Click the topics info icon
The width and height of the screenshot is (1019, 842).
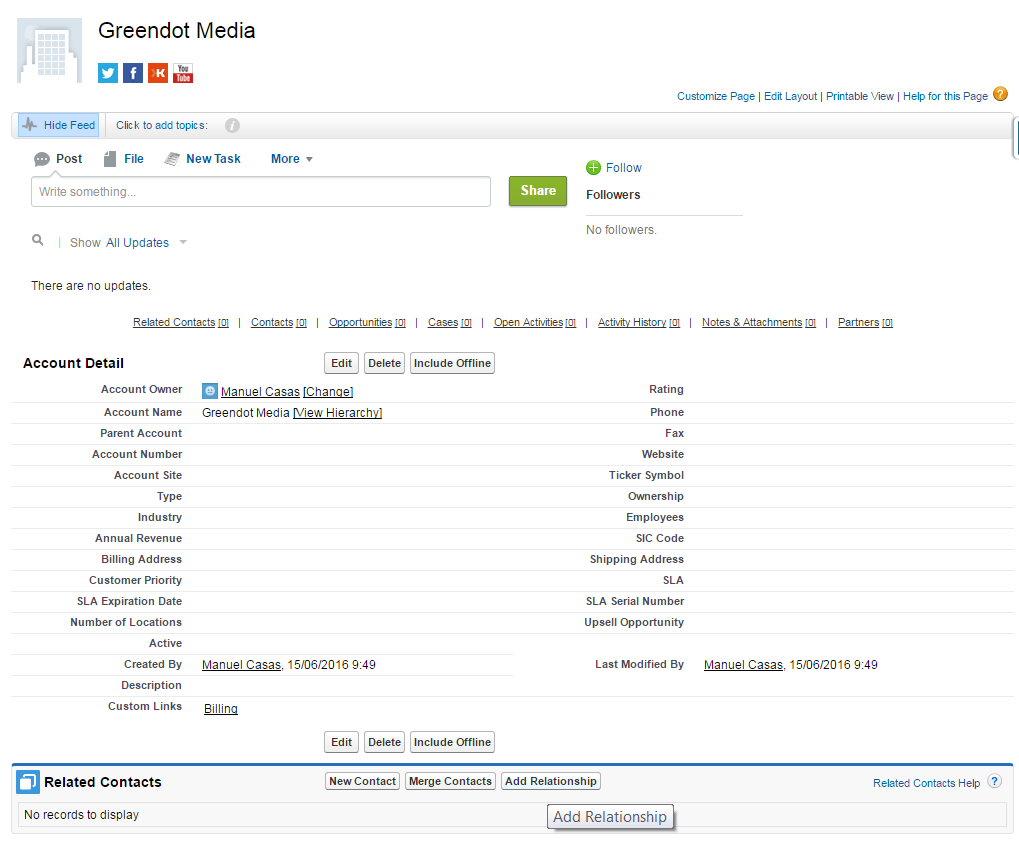point(232,125)
